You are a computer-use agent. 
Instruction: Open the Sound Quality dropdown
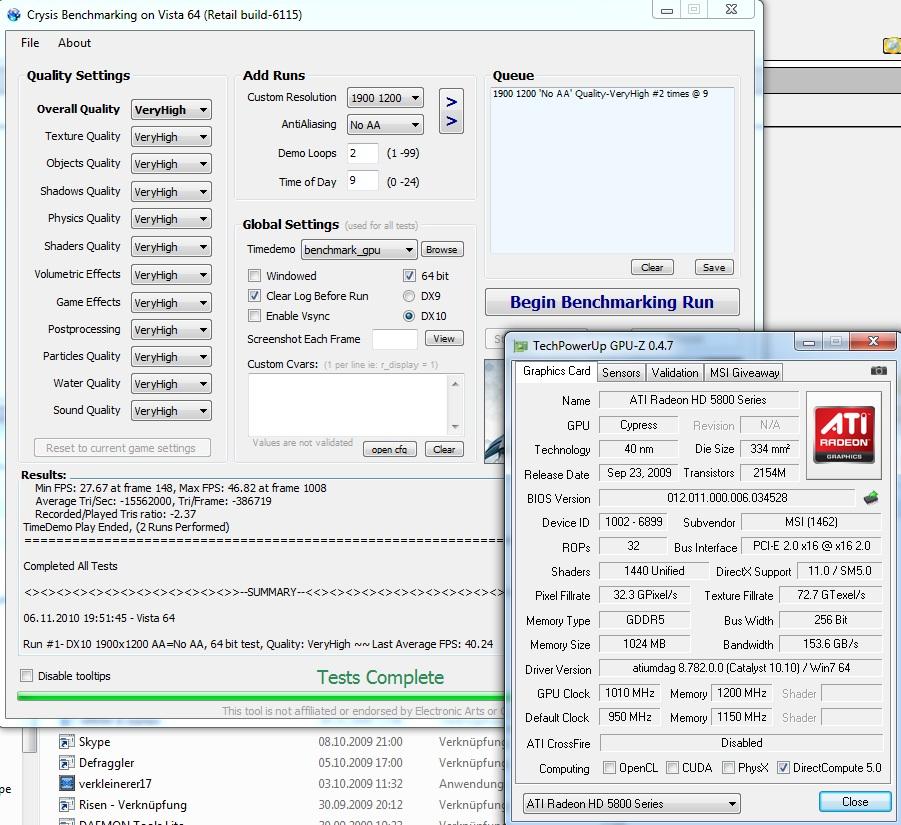[171, 411]
